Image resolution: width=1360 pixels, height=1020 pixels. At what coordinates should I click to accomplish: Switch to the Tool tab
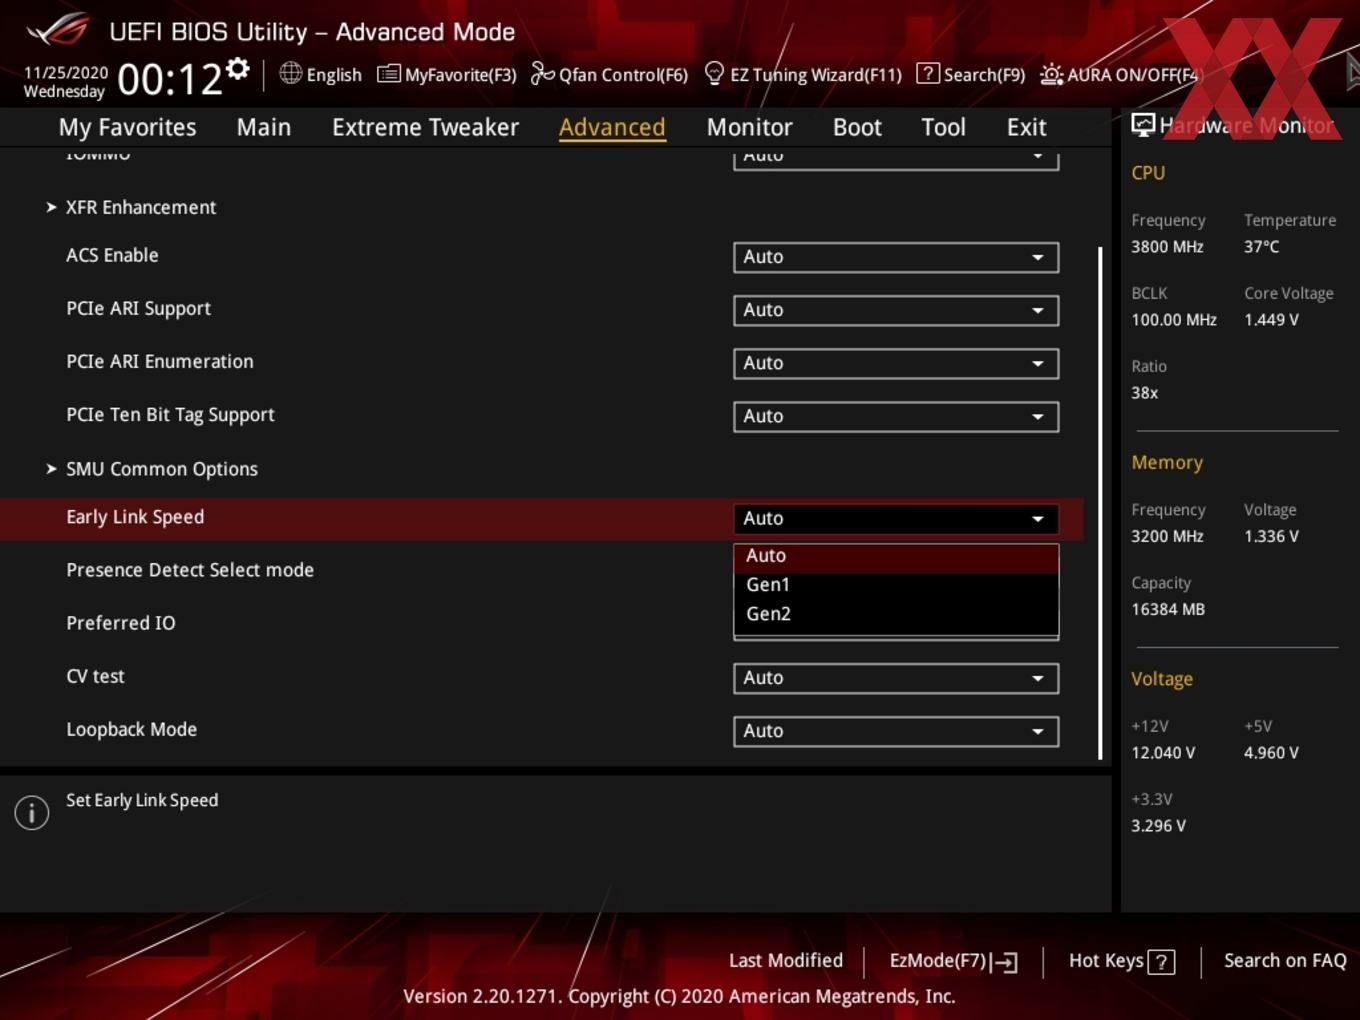pyautogui.click(x=943, y=127)
